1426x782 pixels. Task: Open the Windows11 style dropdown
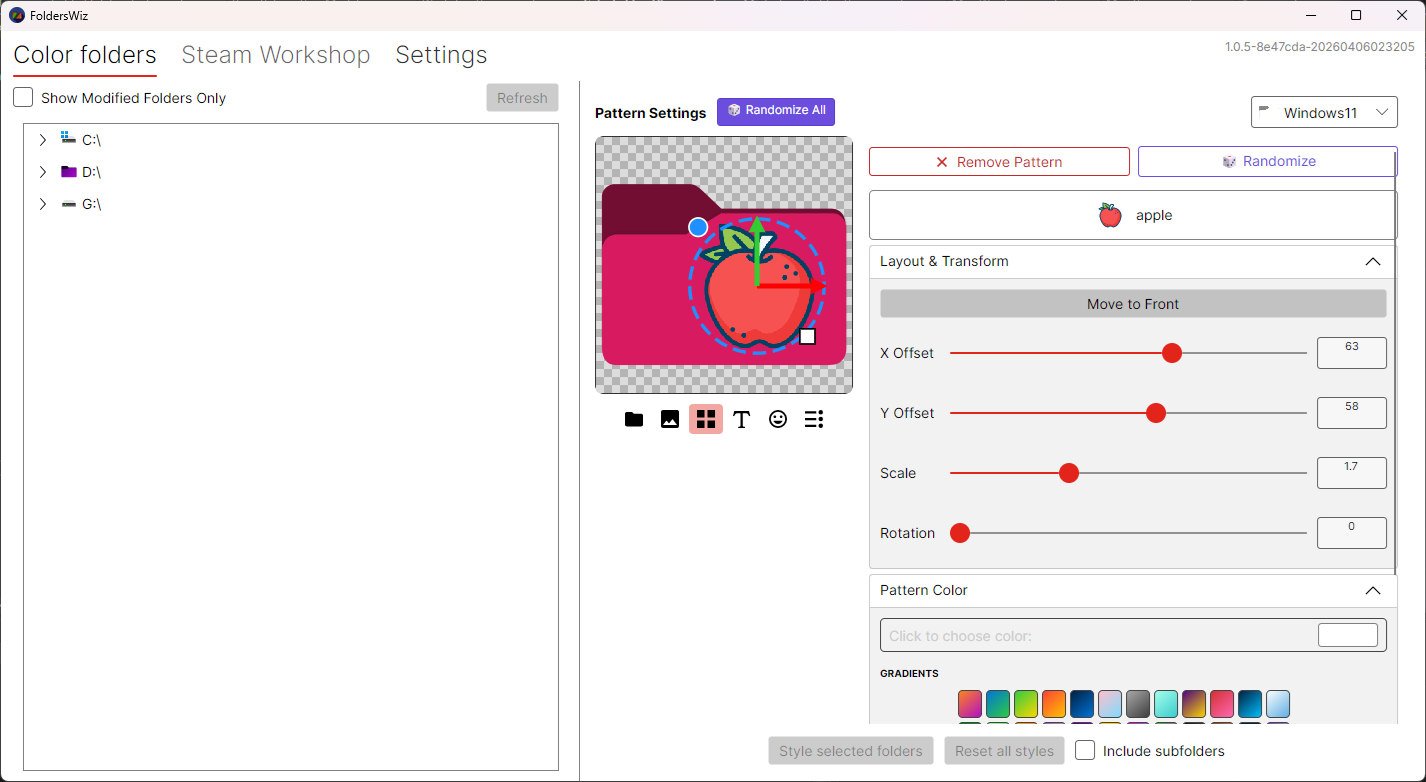[1324, 112]
